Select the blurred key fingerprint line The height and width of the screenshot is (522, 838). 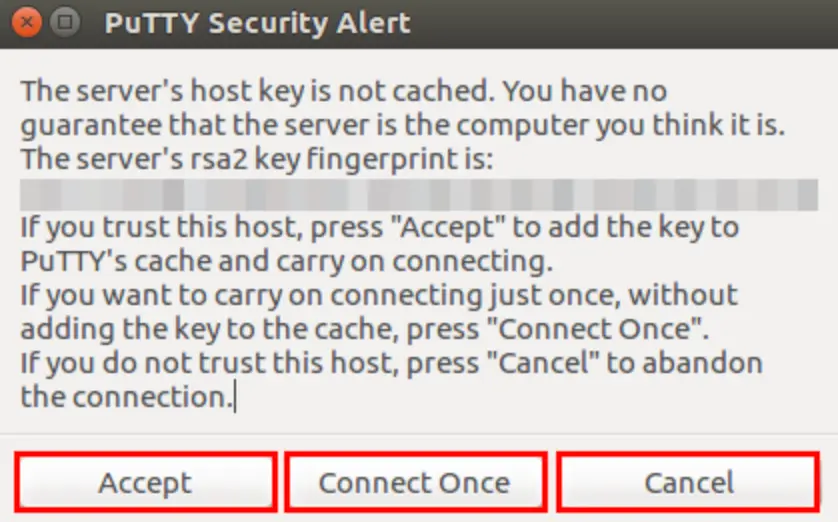pos(419,194)
